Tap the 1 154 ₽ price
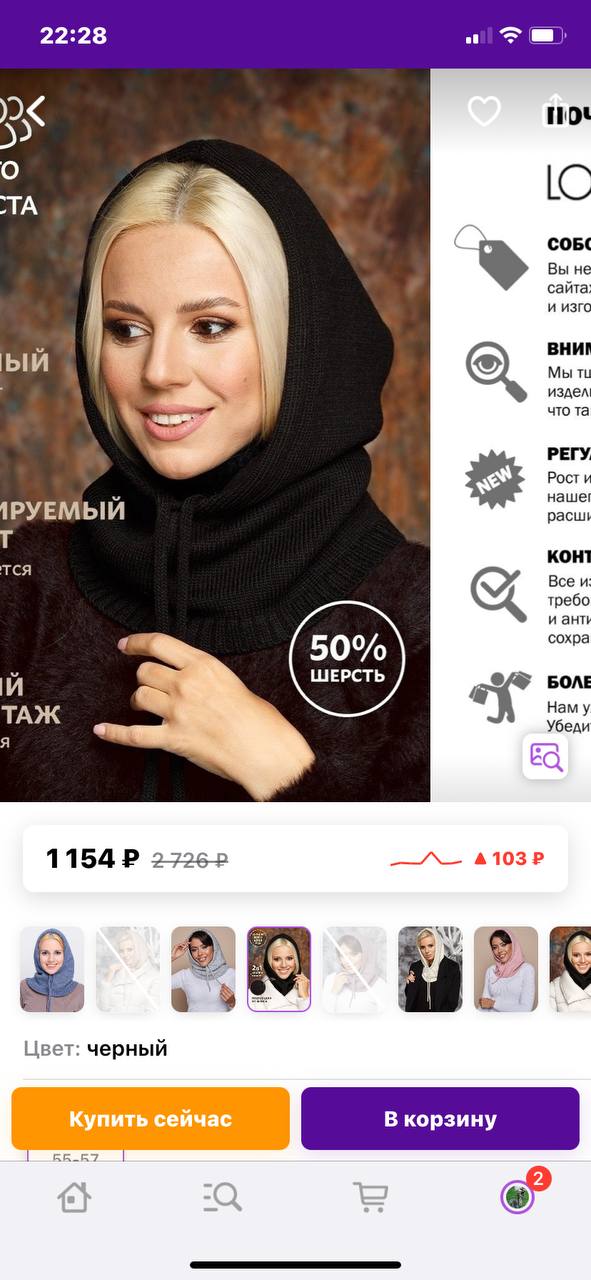 [93, 858]
